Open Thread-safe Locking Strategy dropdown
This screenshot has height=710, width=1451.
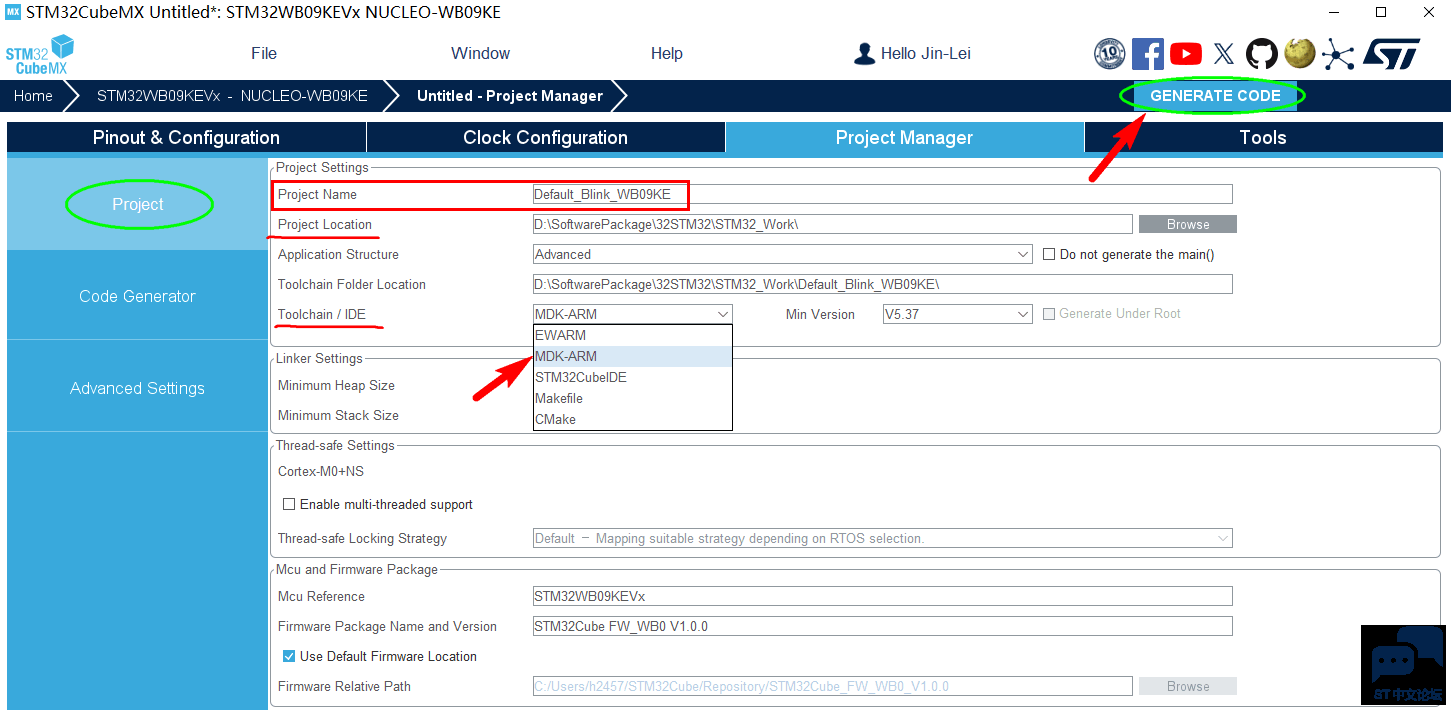pos(883,538)
